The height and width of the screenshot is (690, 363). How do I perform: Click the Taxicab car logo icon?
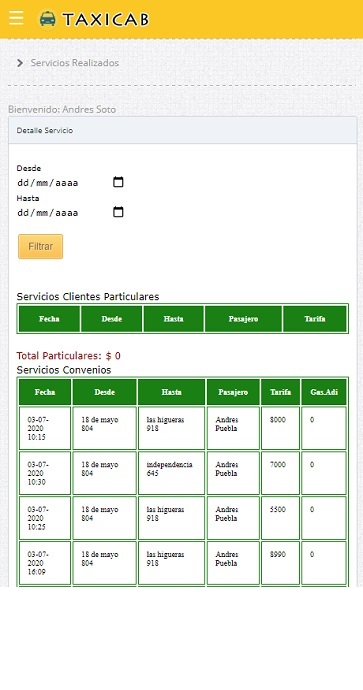tap(47, 19)
